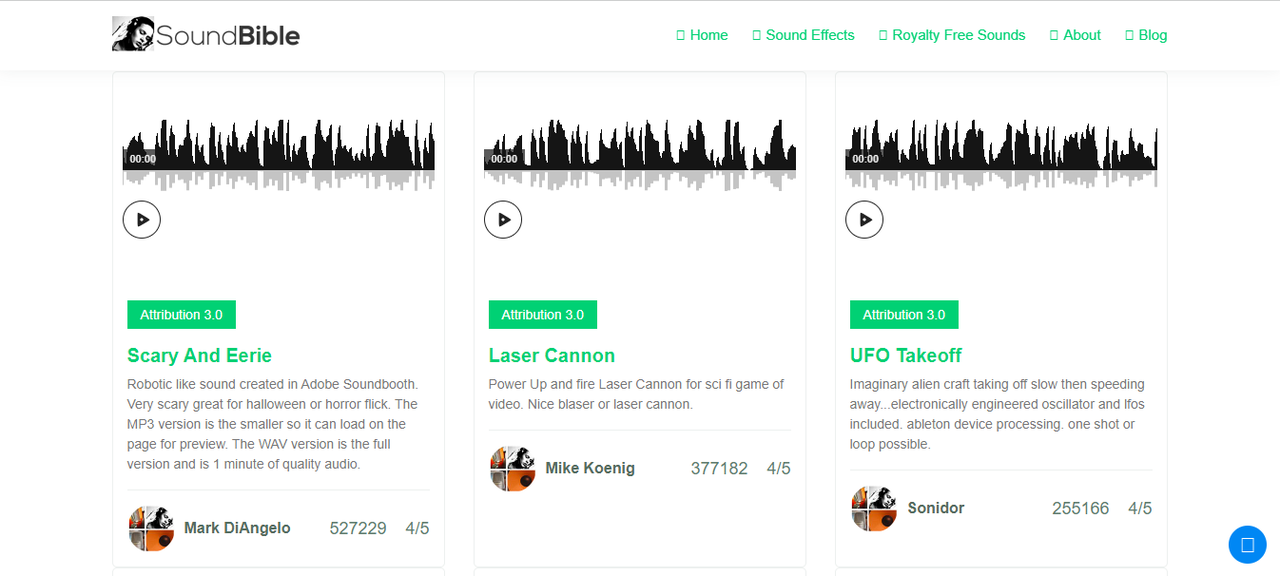Open the About page
The width and height of the screenshot is (1280, 576).
[1075, 35]
